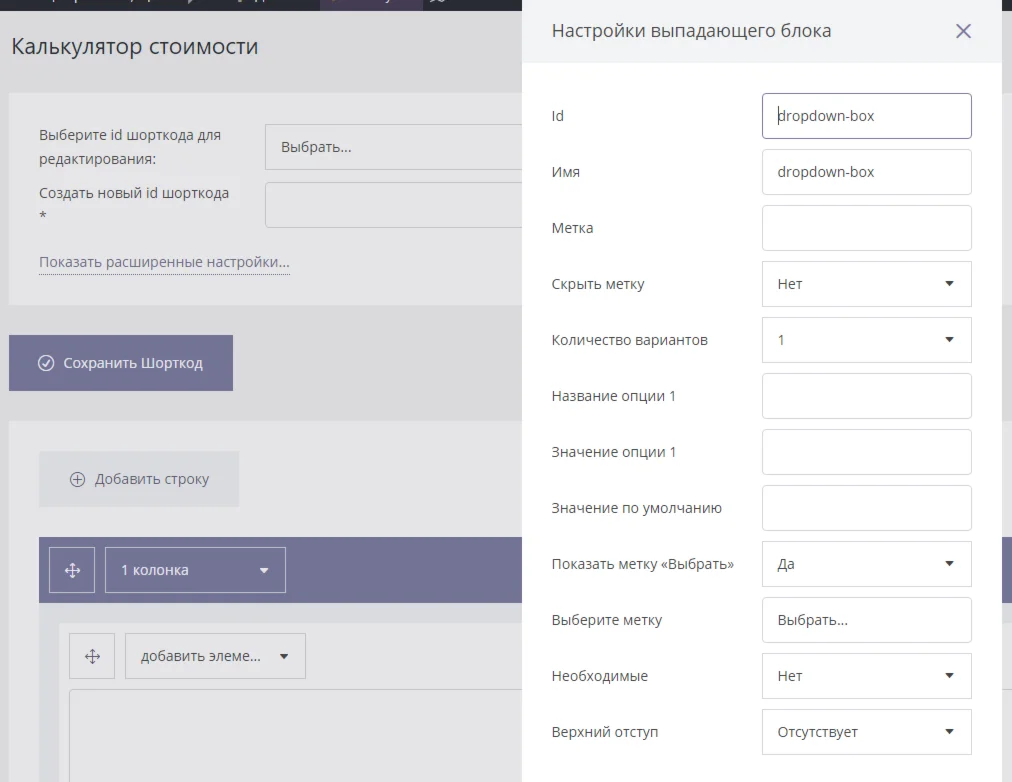This screenshot has height=782, width=1012.
Task: Expand the Количество вариантов dropdown
Action: (x=866, y=340)
